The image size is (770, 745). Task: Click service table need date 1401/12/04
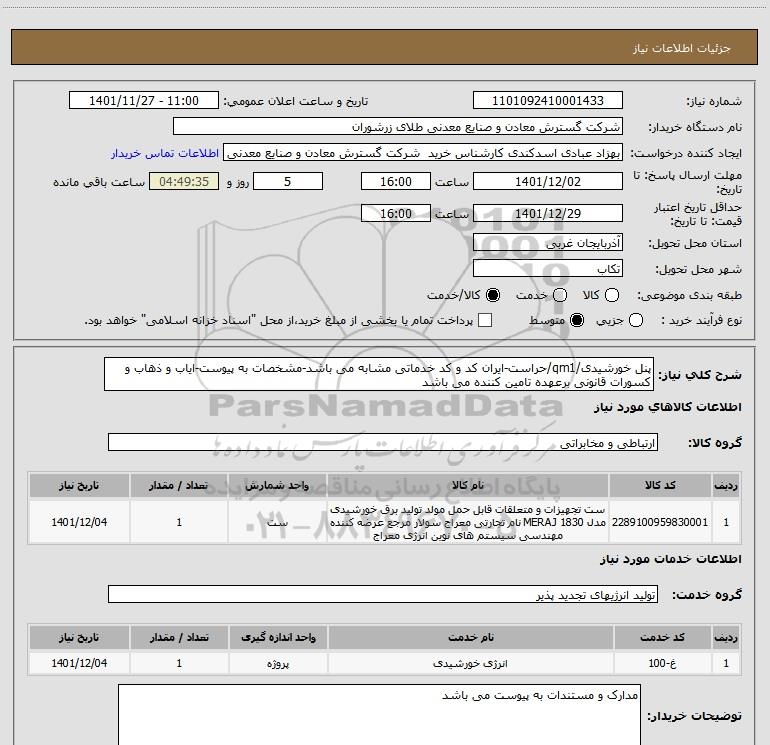[79, 663]
